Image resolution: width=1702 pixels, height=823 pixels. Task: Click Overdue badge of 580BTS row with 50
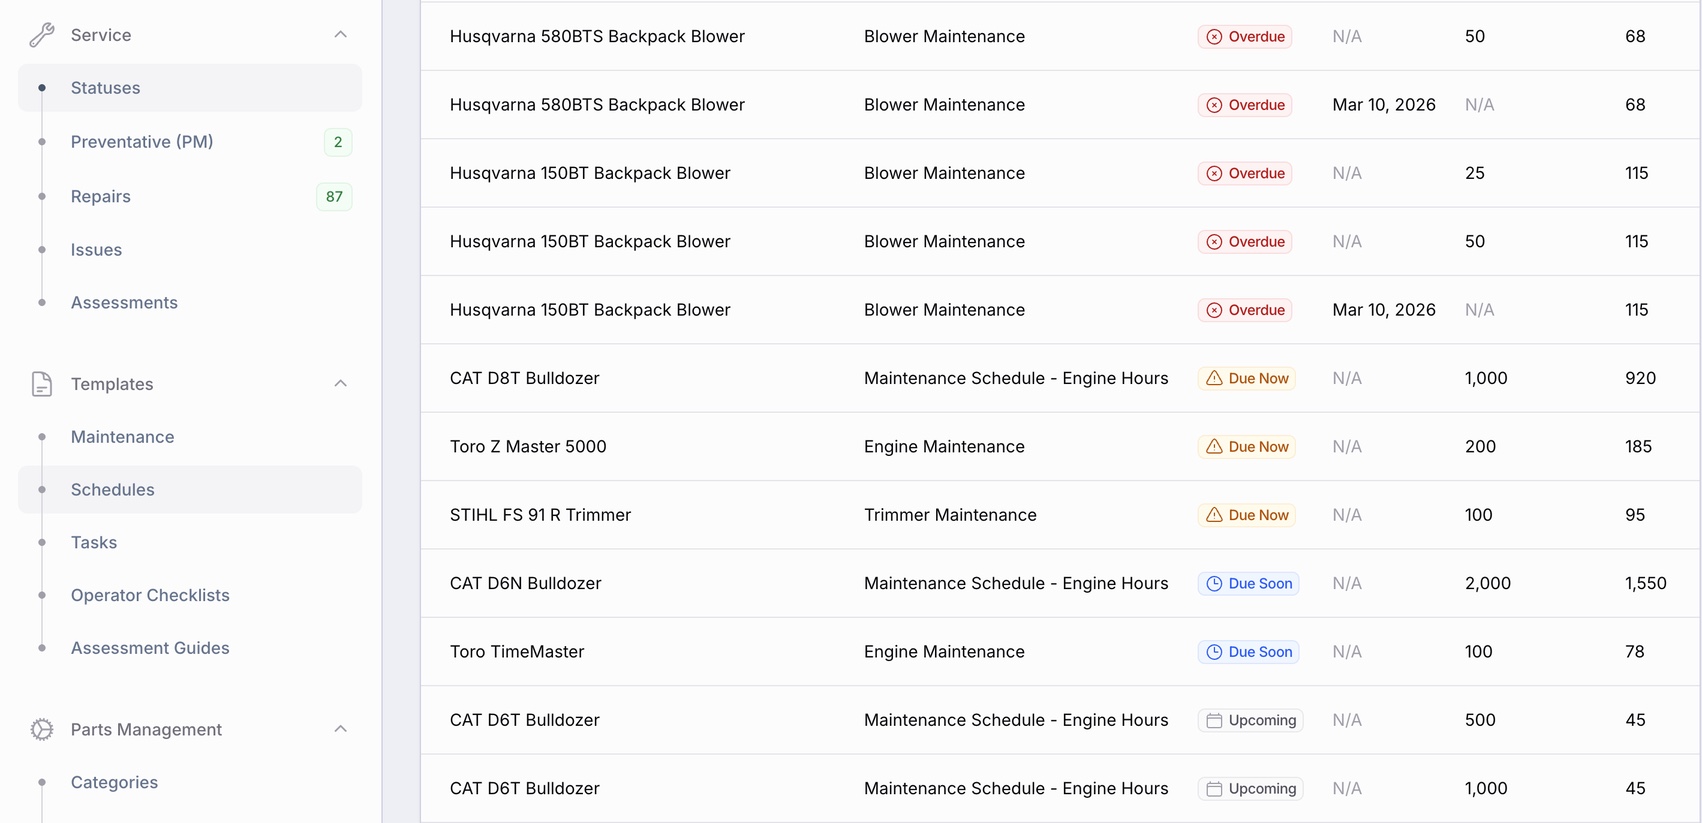pos(1245,37)
